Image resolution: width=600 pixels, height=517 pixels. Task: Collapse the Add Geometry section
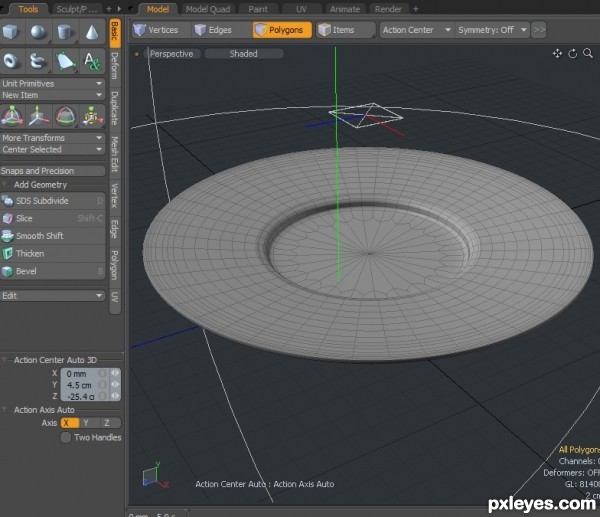5,184
